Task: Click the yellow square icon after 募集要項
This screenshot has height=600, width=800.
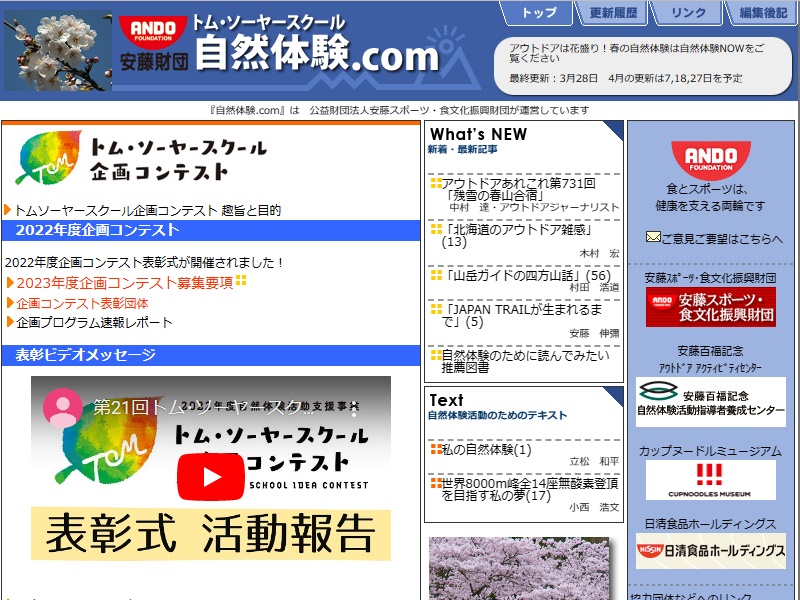Action: 241,280
